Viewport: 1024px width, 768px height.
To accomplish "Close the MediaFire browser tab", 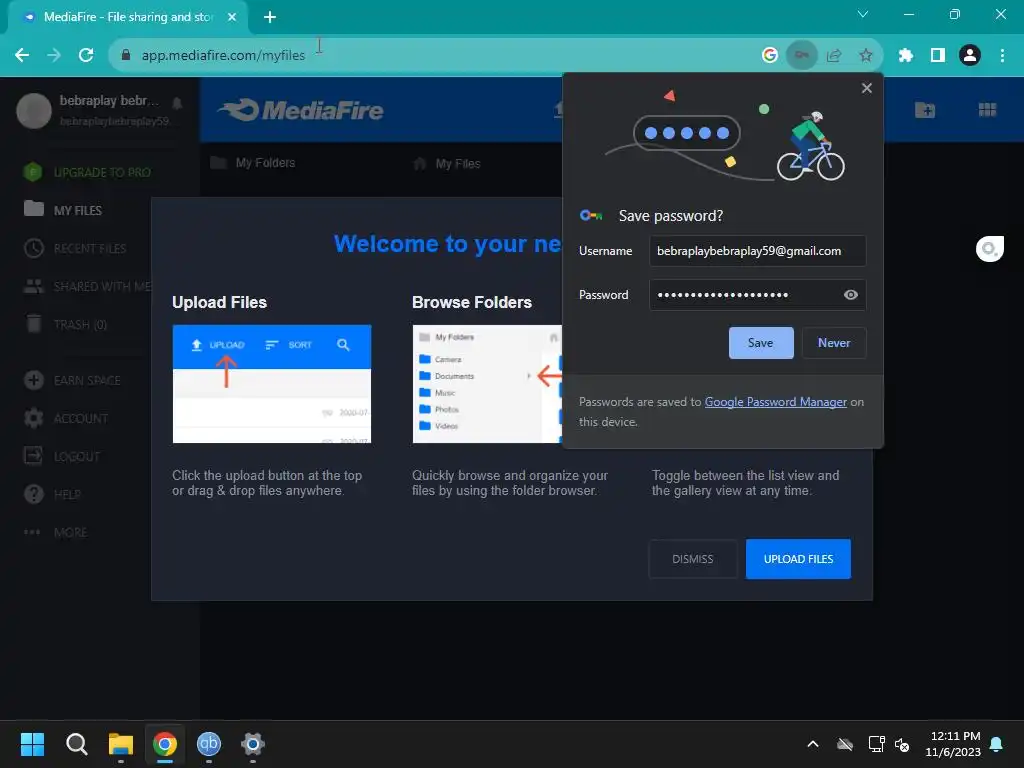I will tap(232, 17).
